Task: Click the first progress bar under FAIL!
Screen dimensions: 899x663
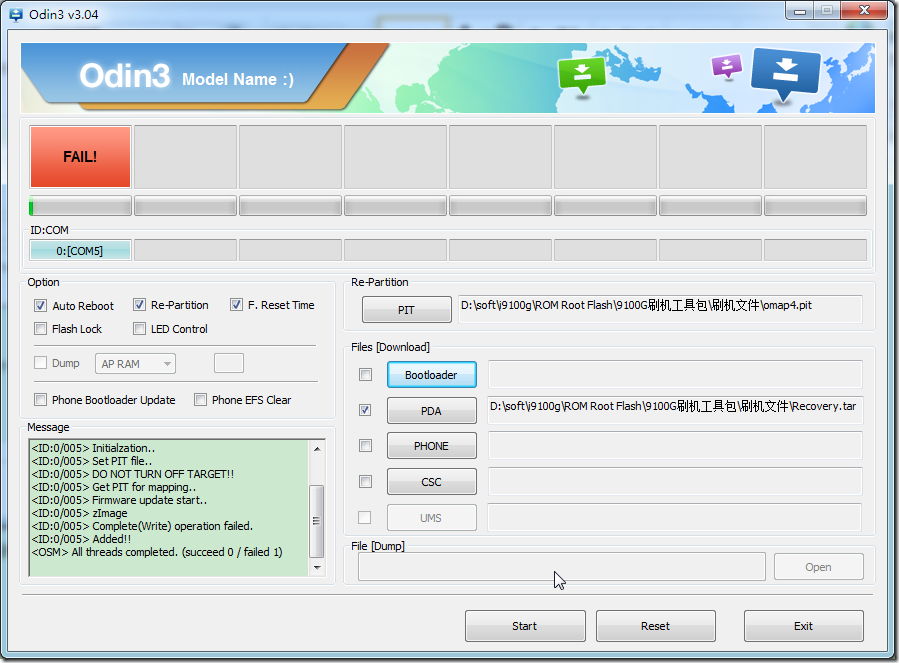Action: click(x=80, y=206)
